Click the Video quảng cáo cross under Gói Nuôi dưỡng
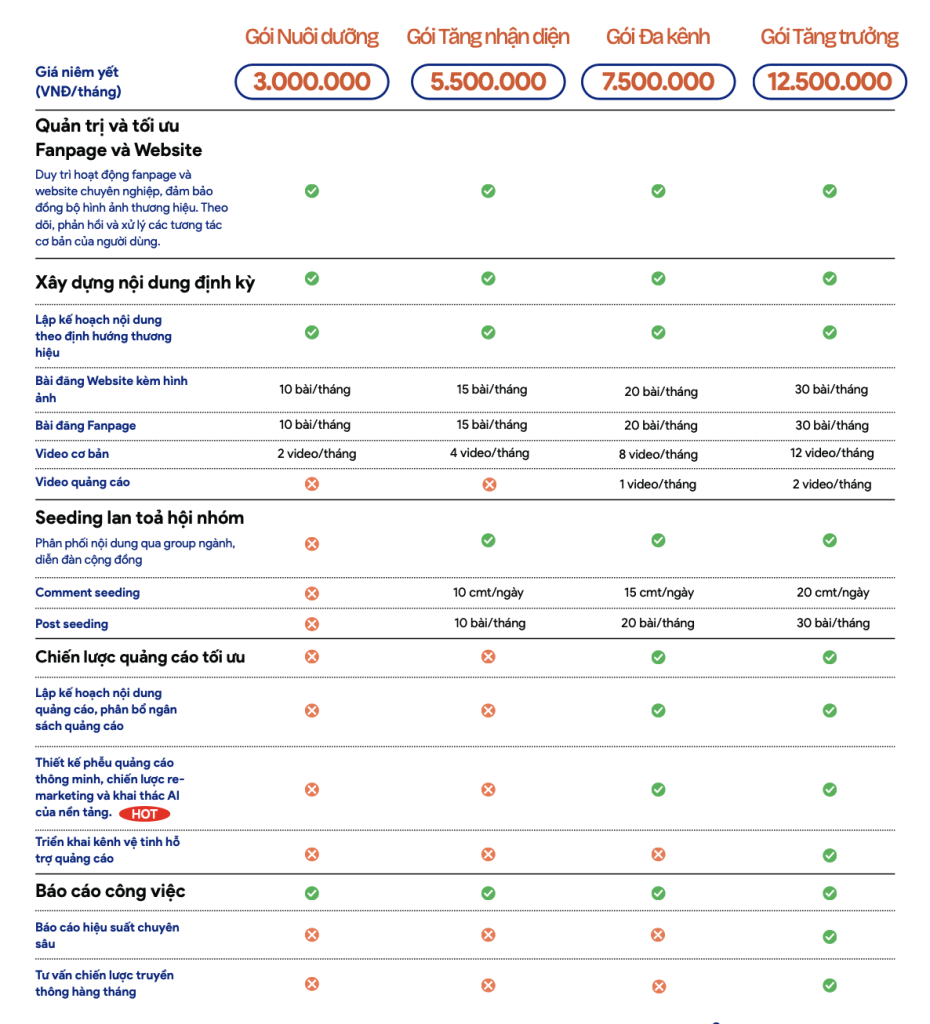 click(312, 484)
